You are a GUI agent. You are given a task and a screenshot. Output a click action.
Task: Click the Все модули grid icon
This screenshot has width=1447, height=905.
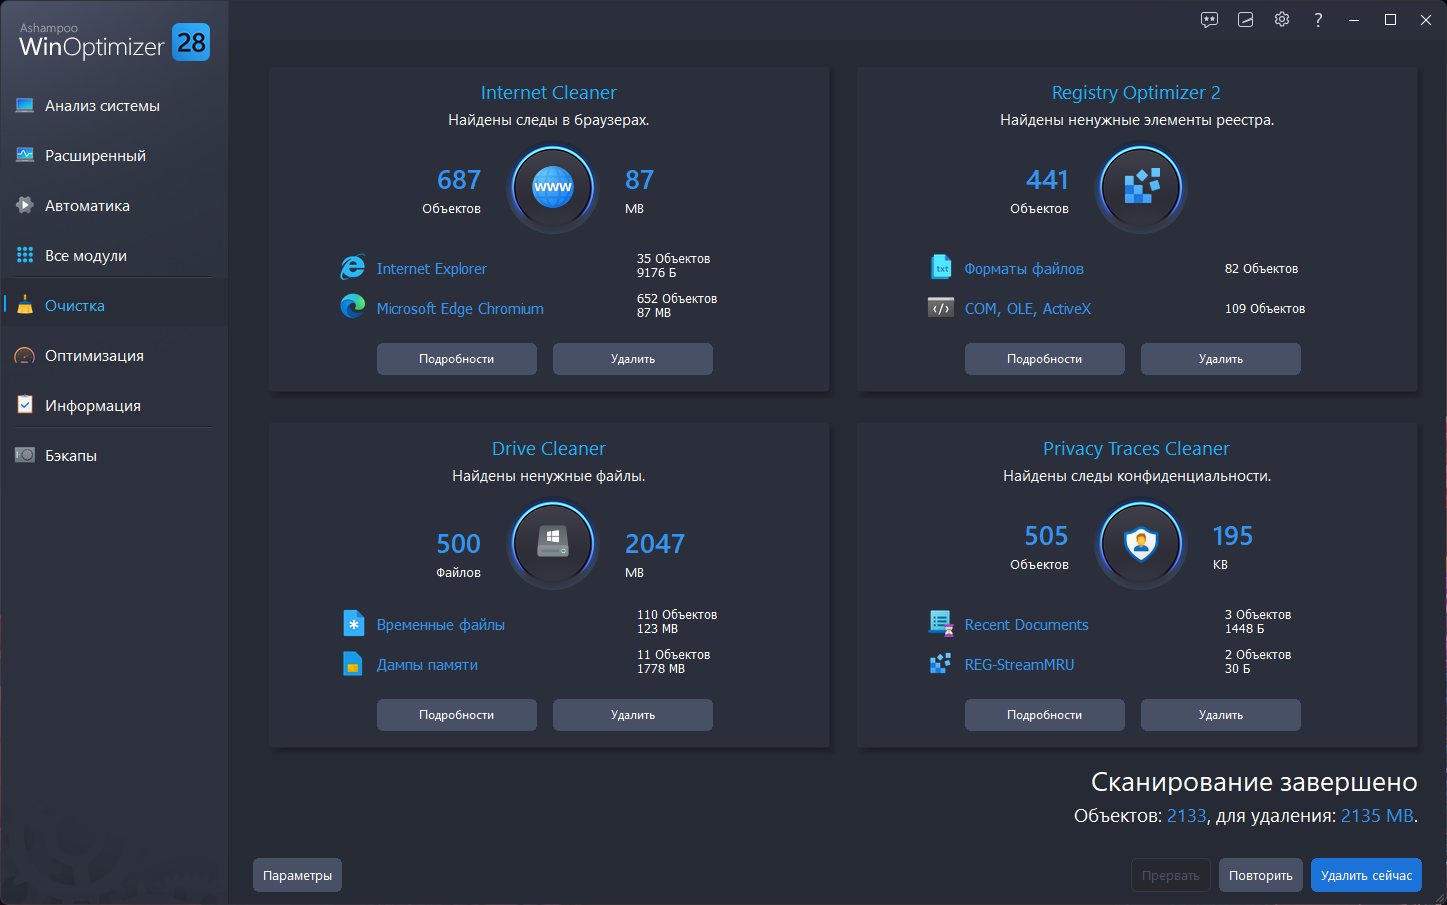(25, 255)
